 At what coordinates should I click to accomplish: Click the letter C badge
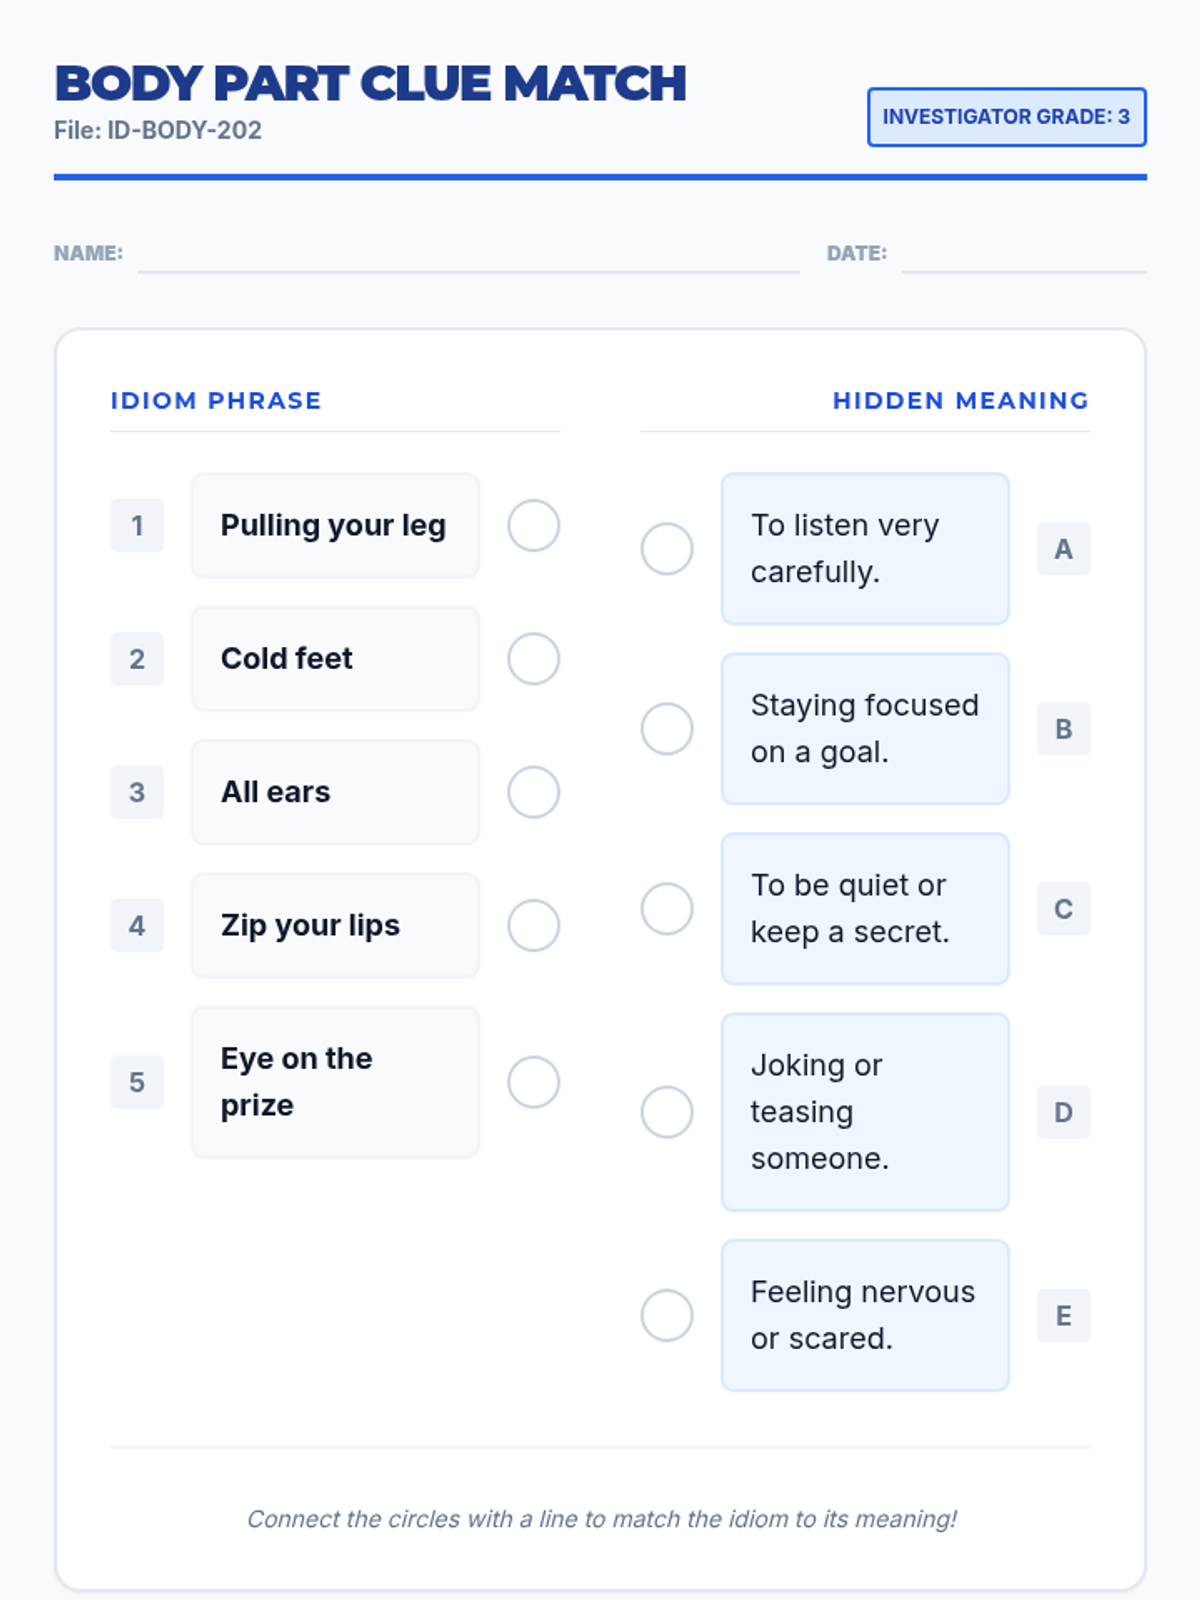coord(1063,909)
